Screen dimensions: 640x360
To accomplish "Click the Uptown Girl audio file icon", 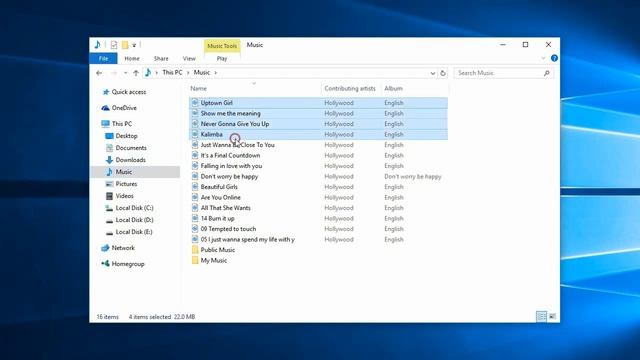I will click(195, 103).
